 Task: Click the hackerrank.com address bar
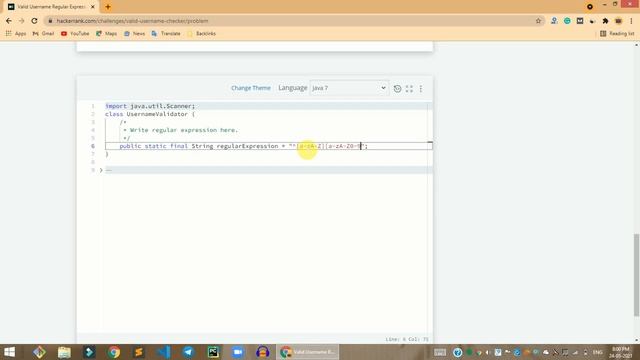[x=290, y=21]
